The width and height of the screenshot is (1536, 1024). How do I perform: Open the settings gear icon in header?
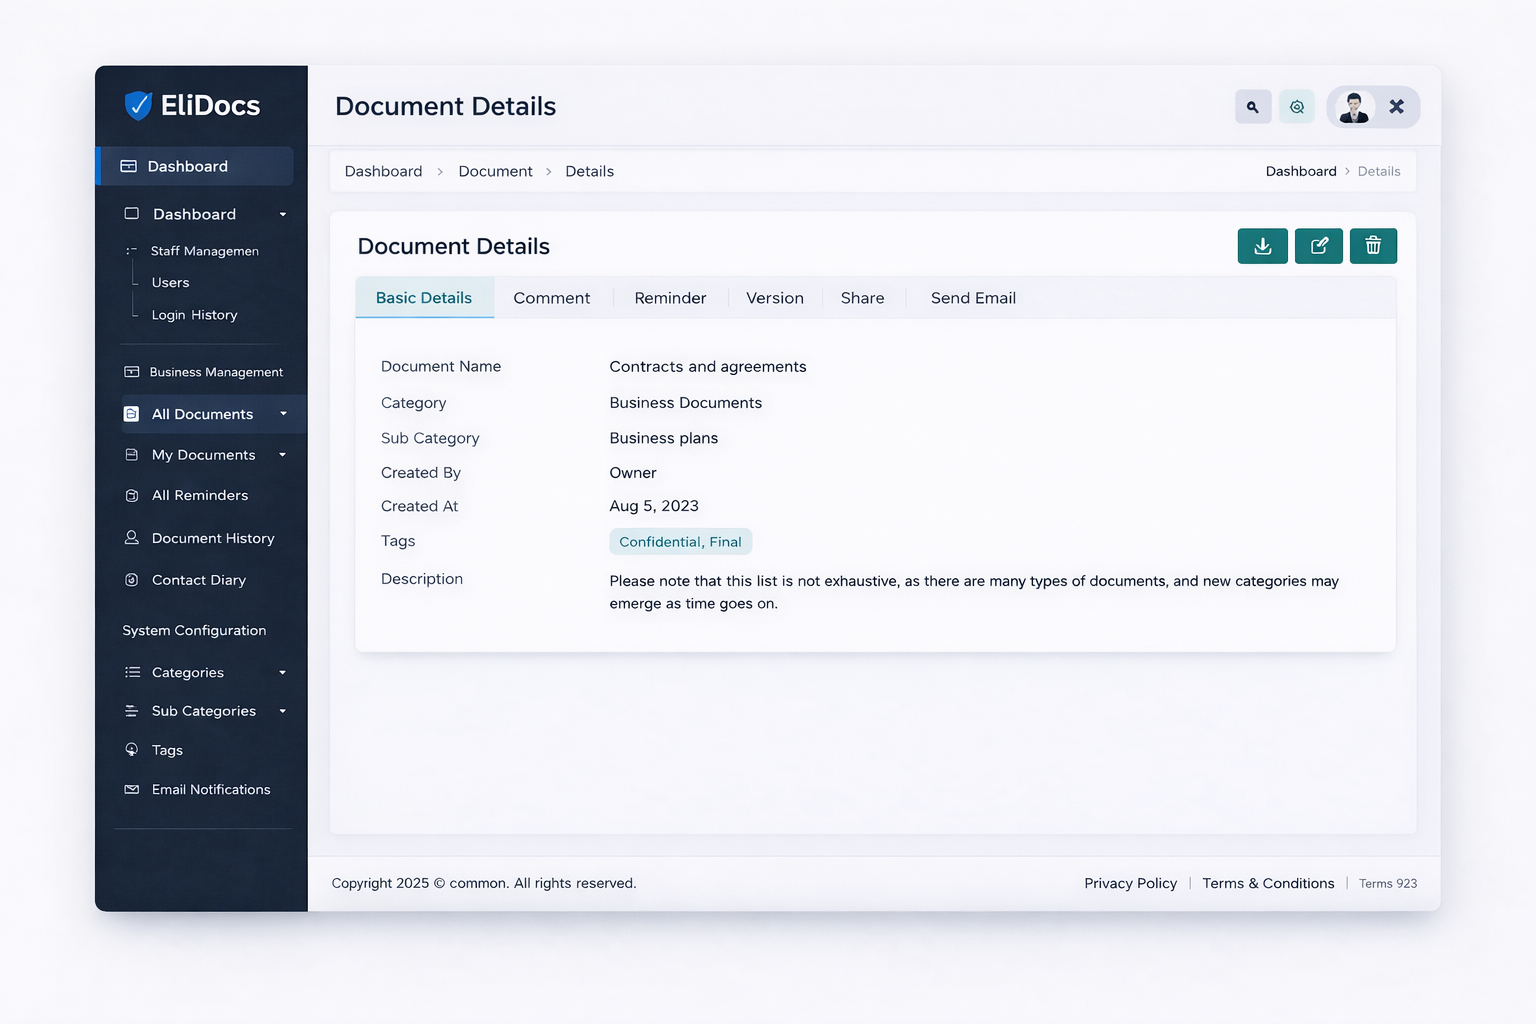pos(1297,106)
